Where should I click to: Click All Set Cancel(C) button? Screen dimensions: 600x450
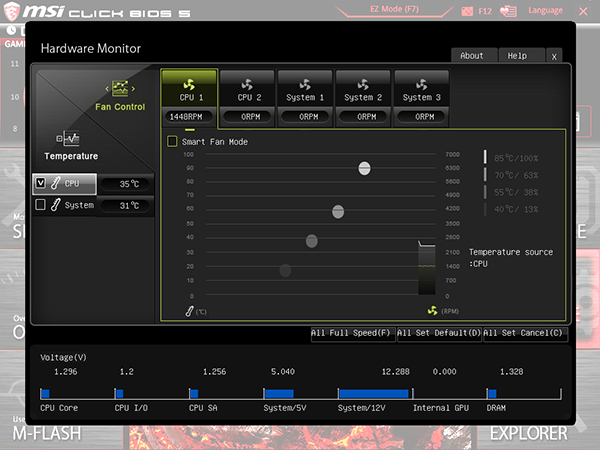pos(524,333)
